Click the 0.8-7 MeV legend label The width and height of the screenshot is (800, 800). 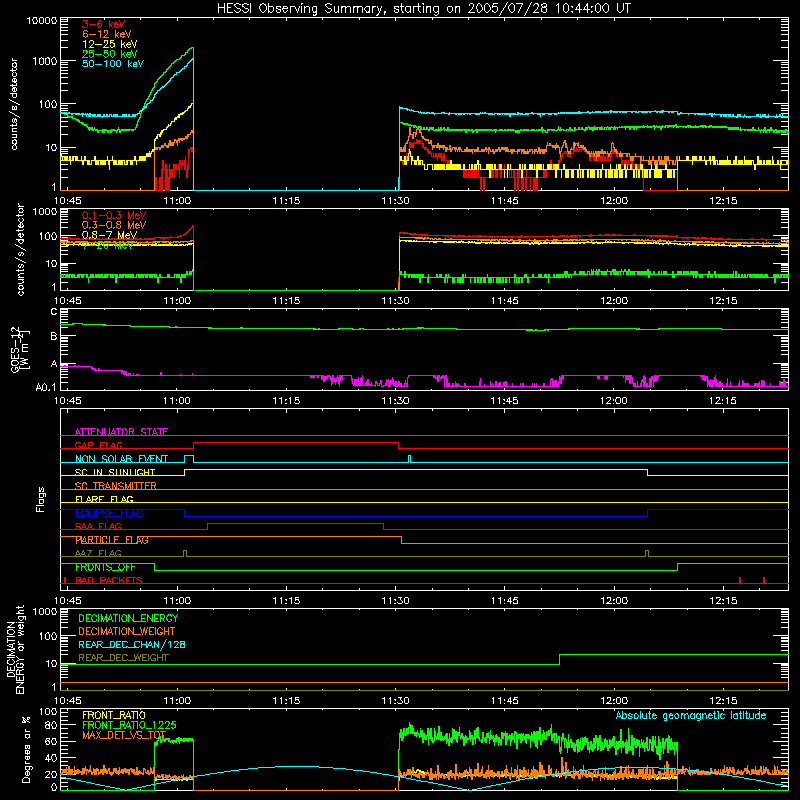point(110,235)
